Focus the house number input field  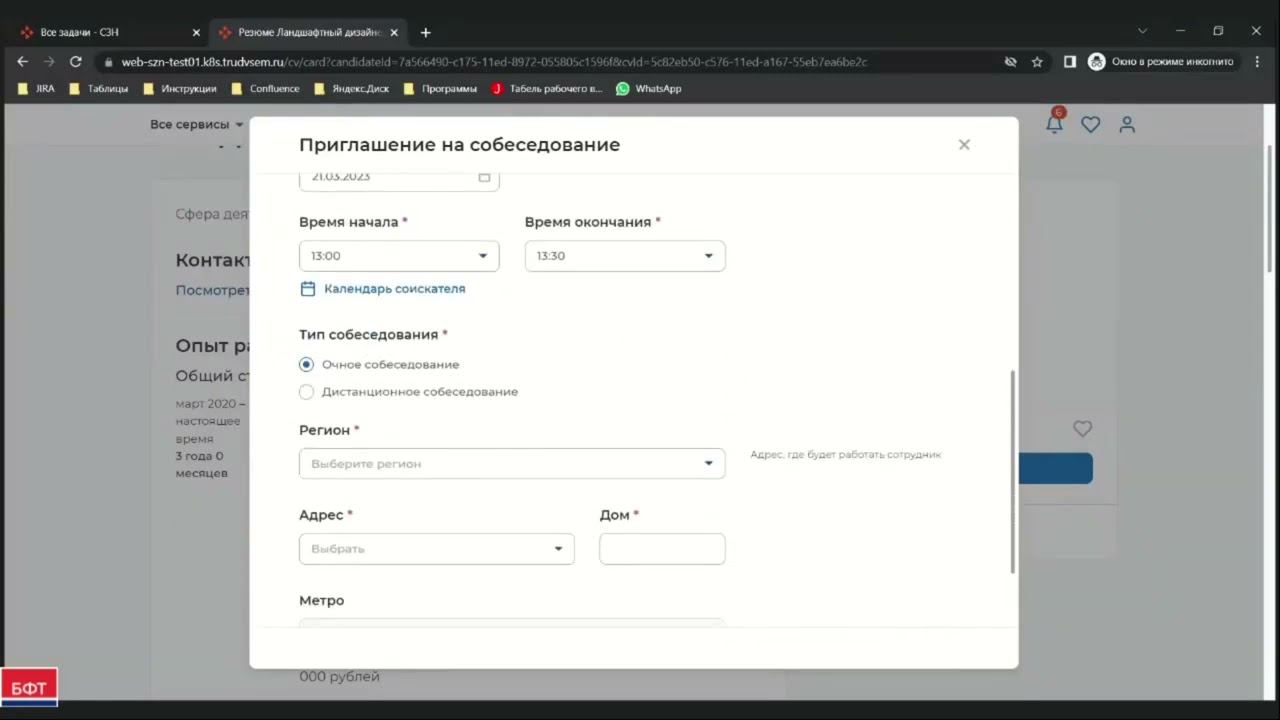[x=662, y=549]
